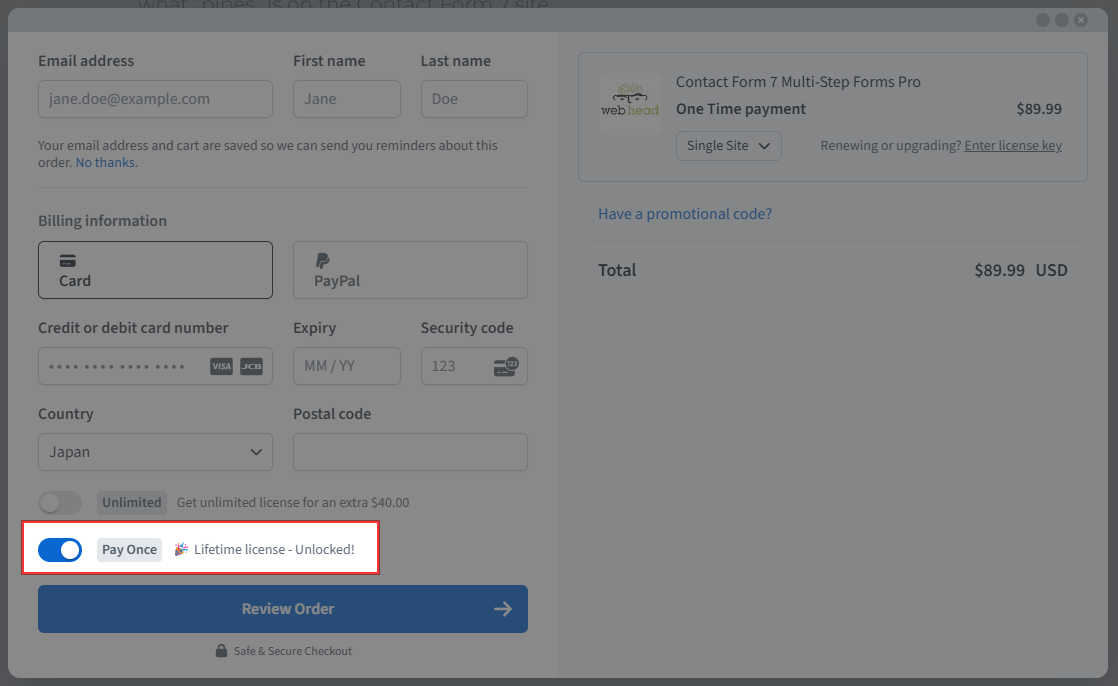Open the Single Site license dropdown
1118x686 pixels.
point(728,146)
